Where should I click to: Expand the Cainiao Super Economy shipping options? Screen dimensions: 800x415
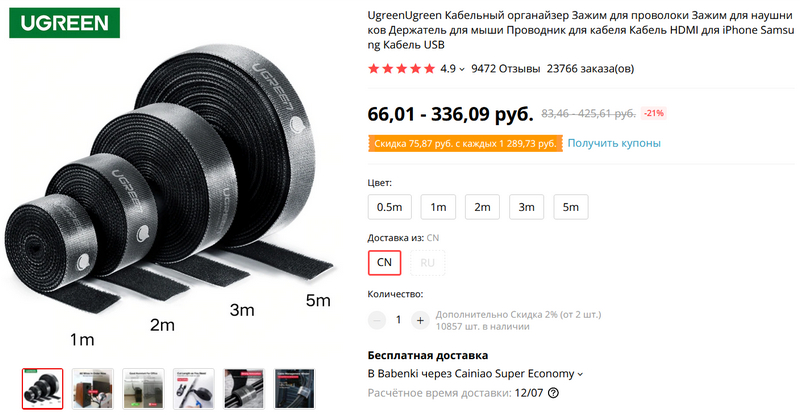(x=581, y=374)
